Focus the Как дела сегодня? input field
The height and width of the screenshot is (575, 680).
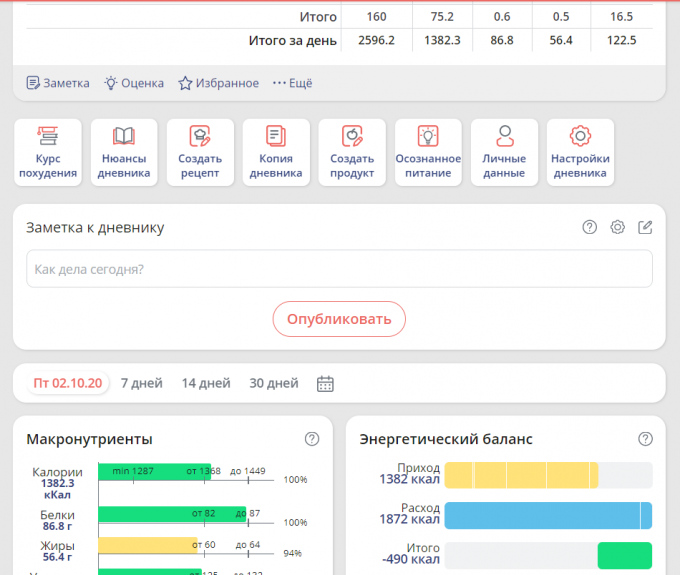(x=339, y=269)
